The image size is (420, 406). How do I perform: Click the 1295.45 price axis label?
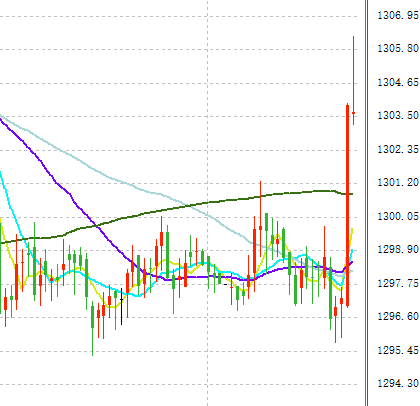coord(398,351)
